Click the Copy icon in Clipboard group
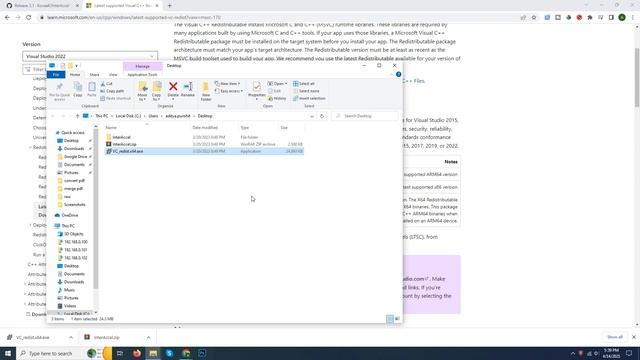The image size is (640, 360). point(78,89)
